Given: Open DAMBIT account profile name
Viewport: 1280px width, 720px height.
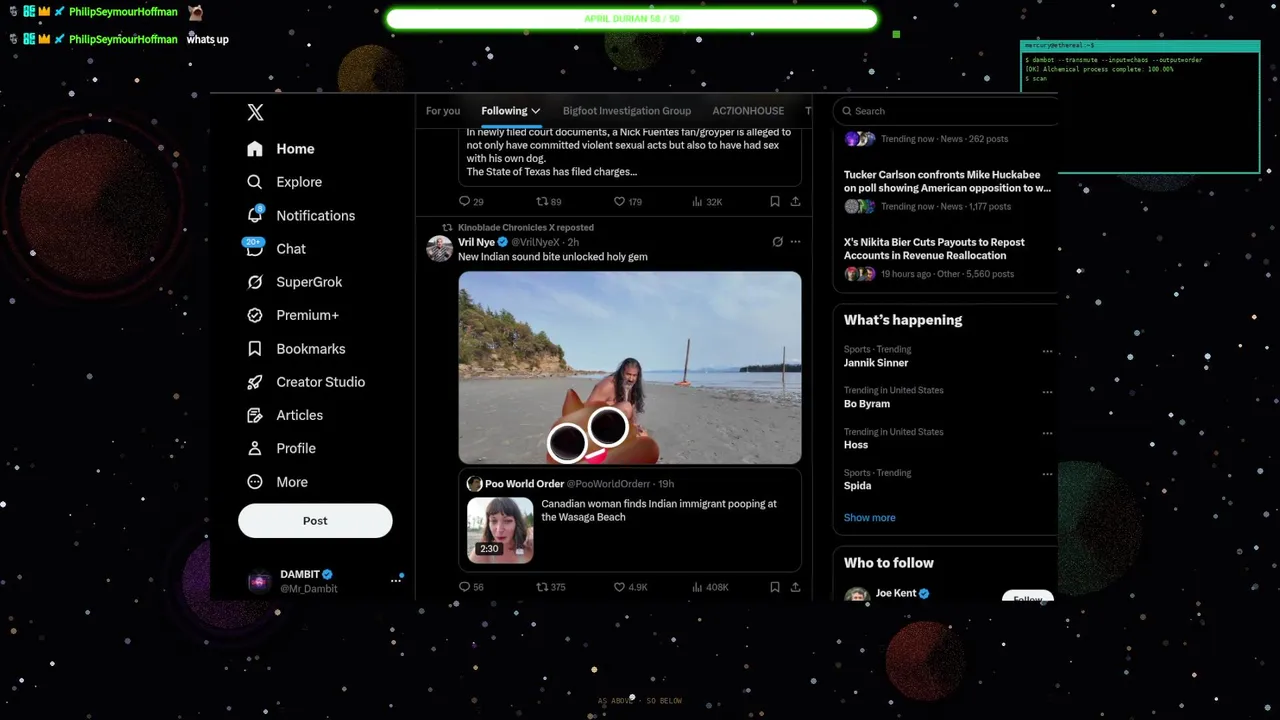Looking at the screenshot, I should point(300,574).
